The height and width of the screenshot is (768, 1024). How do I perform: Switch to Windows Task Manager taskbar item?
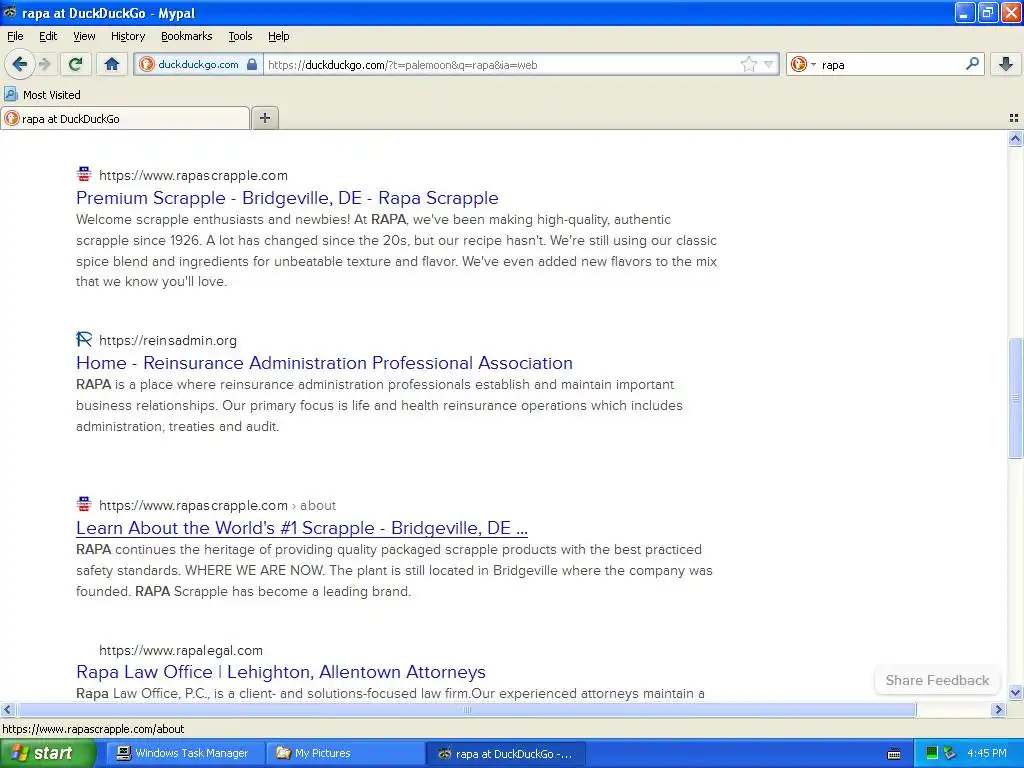(185, 753)
